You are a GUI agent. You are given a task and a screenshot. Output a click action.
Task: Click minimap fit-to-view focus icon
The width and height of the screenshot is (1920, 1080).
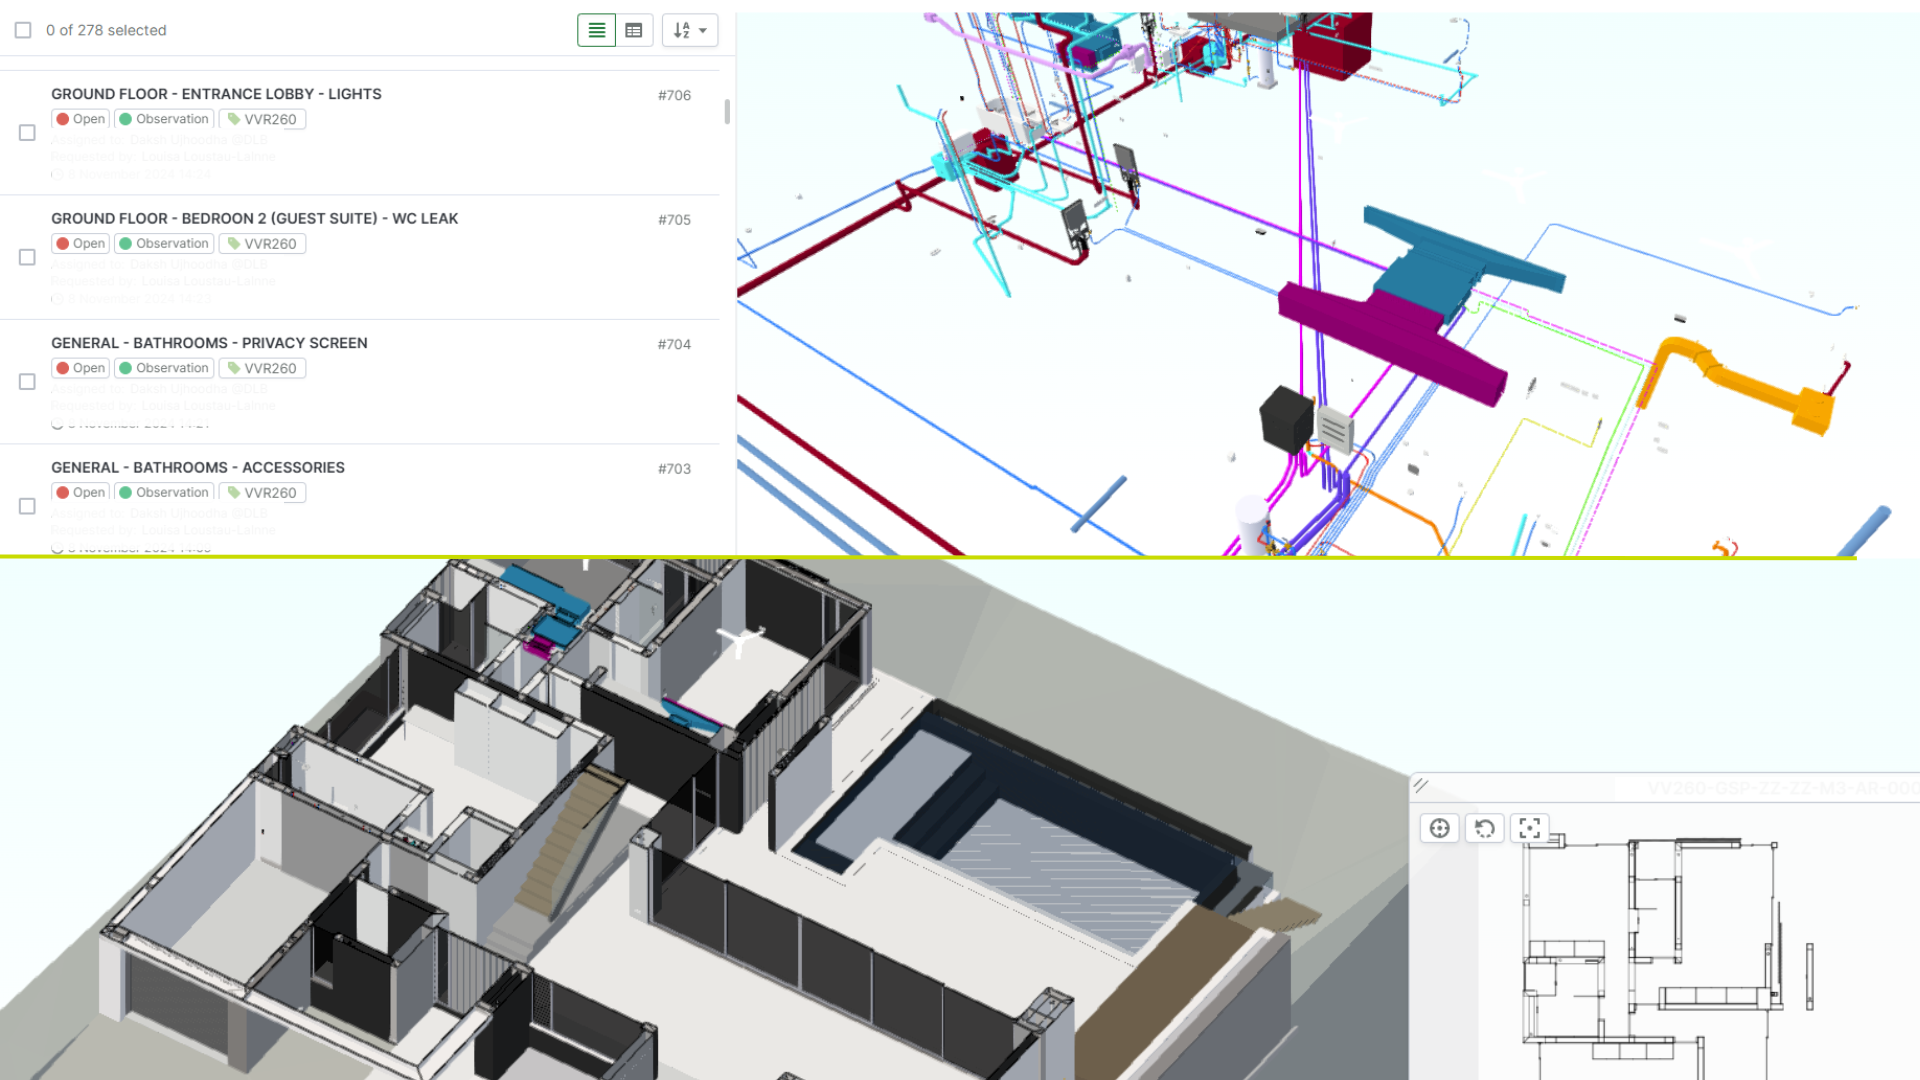click(x=1529, y=828)
